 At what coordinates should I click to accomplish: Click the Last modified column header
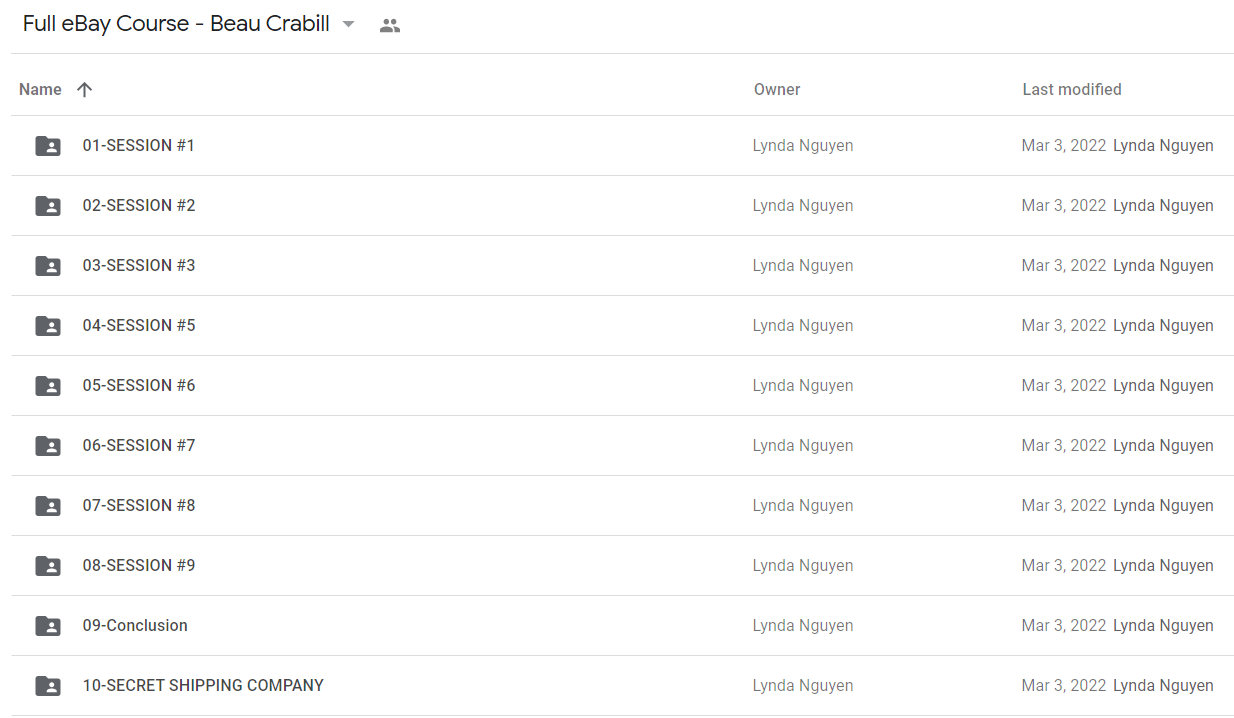pyautogui.click(x=1072, y=89)
